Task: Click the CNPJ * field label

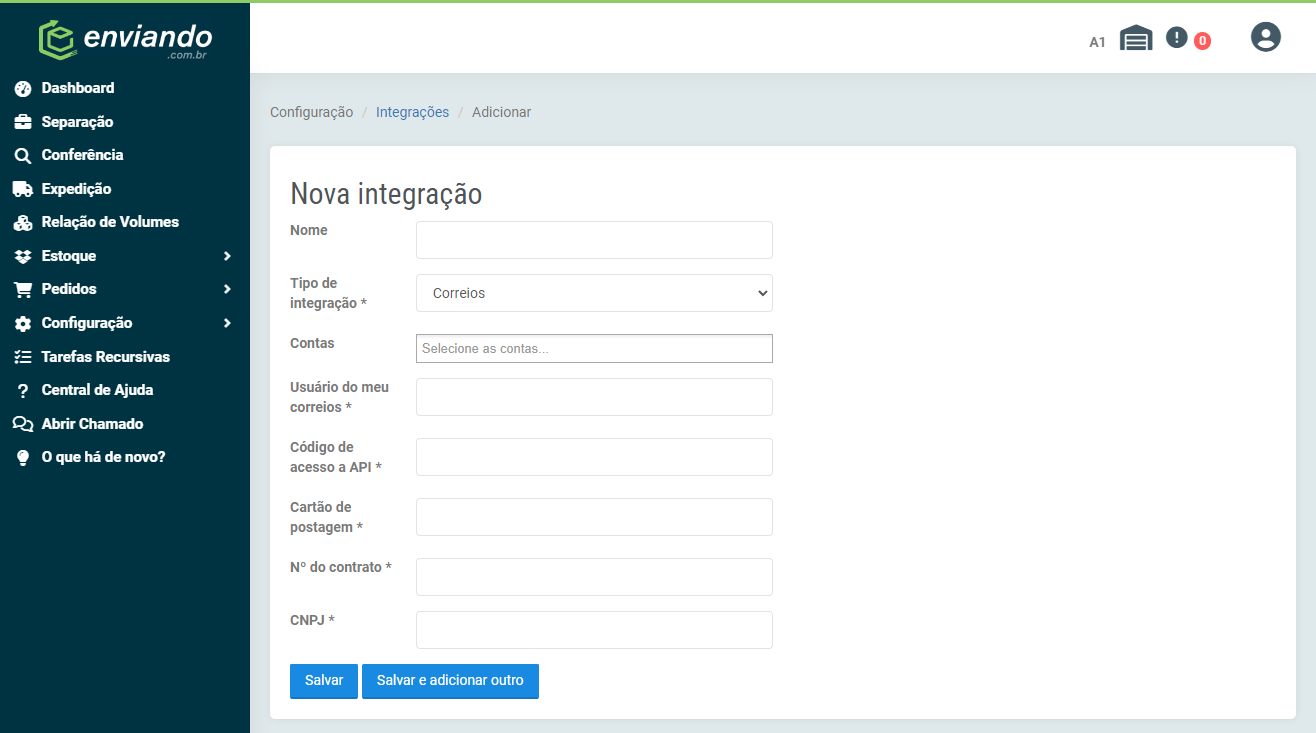Action: 312,620
